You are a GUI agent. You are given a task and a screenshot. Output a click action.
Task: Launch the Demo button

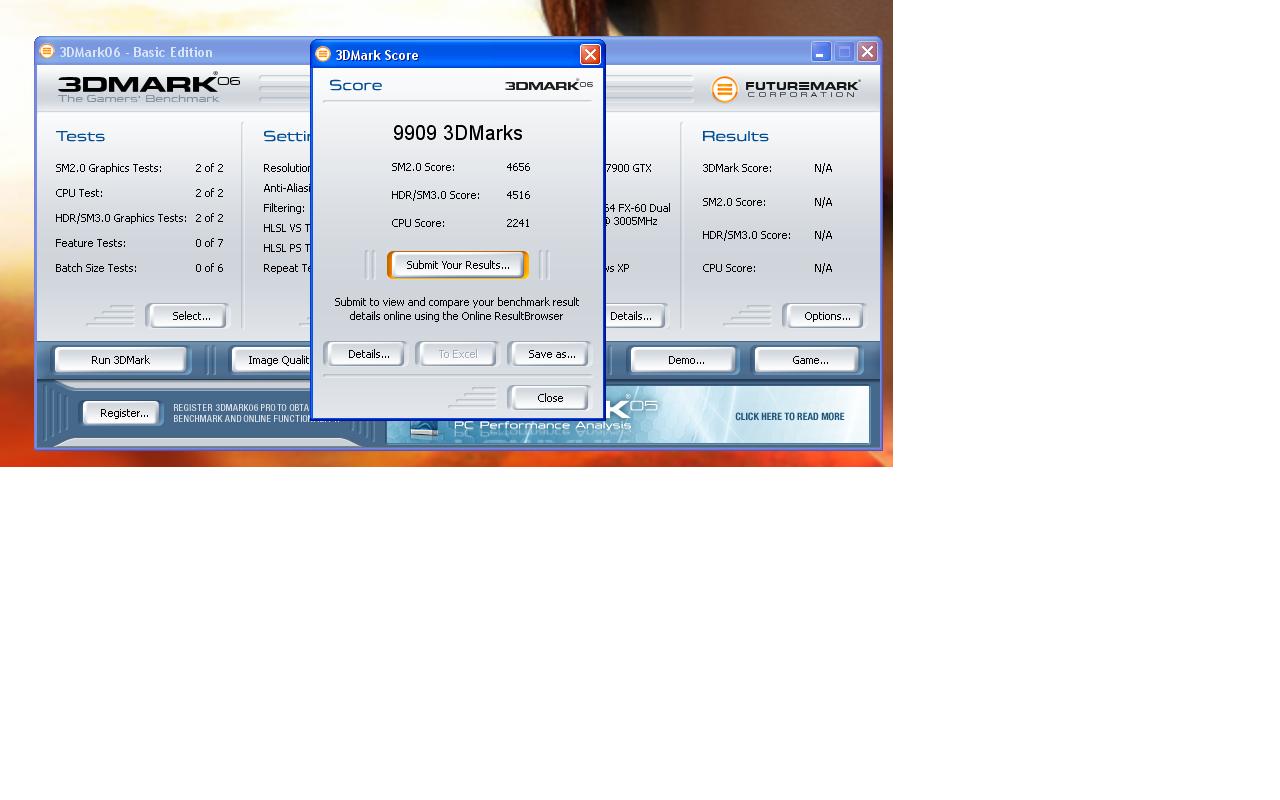point(685,360)
